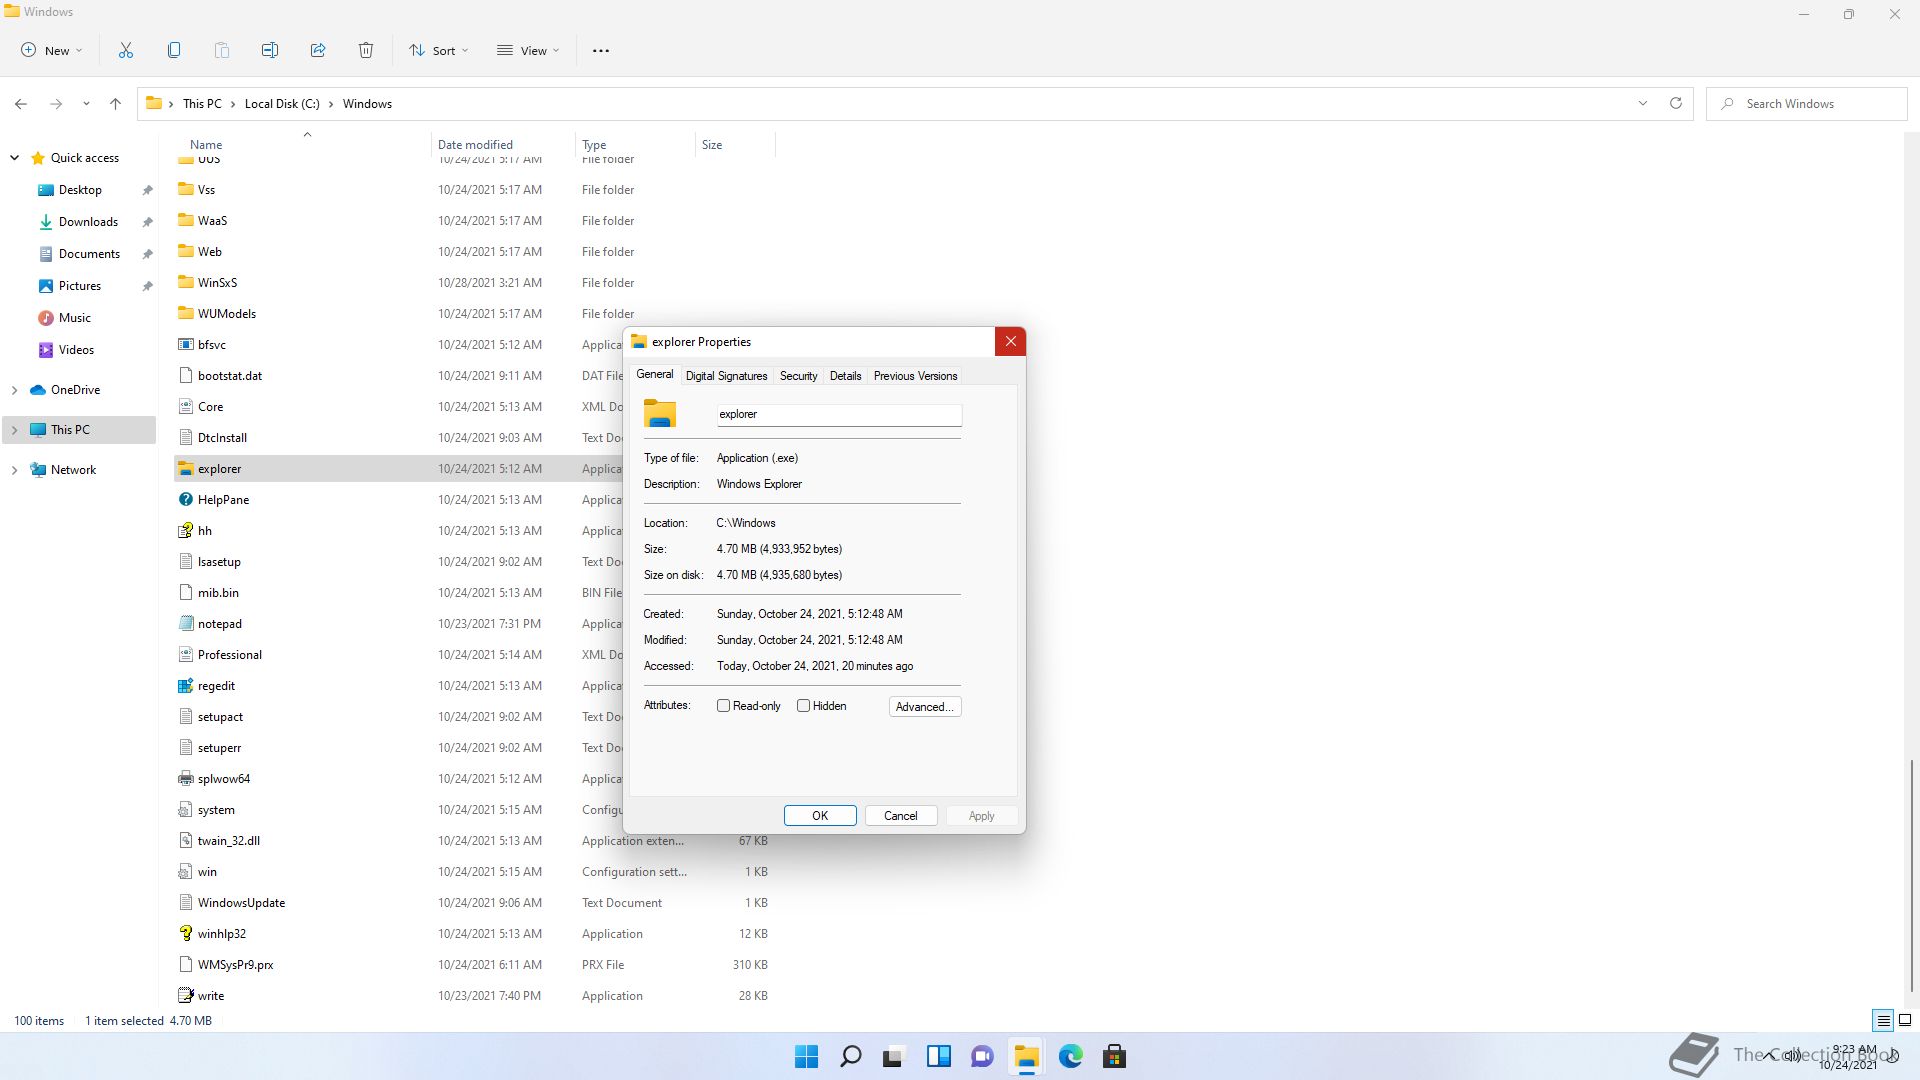The width and height of the screenshot is (1920, 1080).
Task: Switch to the Digital Signatures tab
Action: 726,376
